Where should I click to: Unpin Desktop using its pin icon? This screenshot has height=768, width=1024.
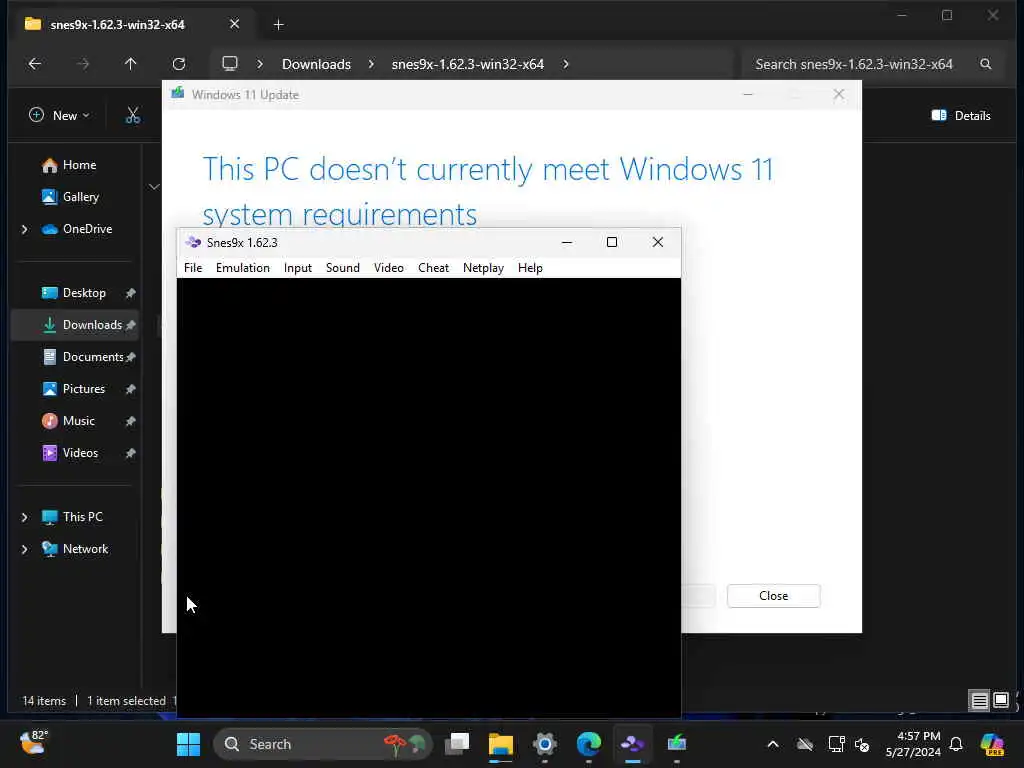click(130, 293)
